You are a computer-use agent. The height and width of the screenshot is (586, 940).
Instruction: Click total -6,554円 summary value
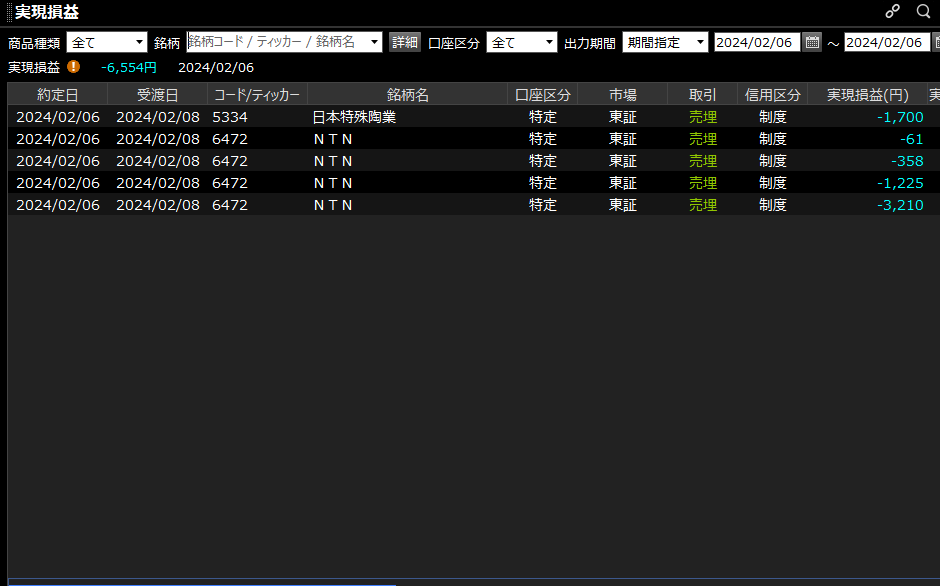[x=129, y=67]
